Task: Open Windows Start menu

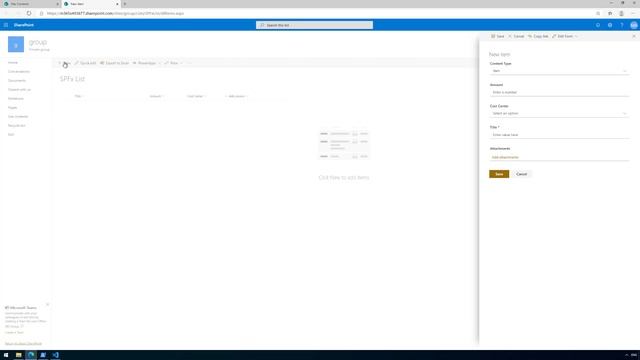Action: pyautogui.click(x=6, y=355)
